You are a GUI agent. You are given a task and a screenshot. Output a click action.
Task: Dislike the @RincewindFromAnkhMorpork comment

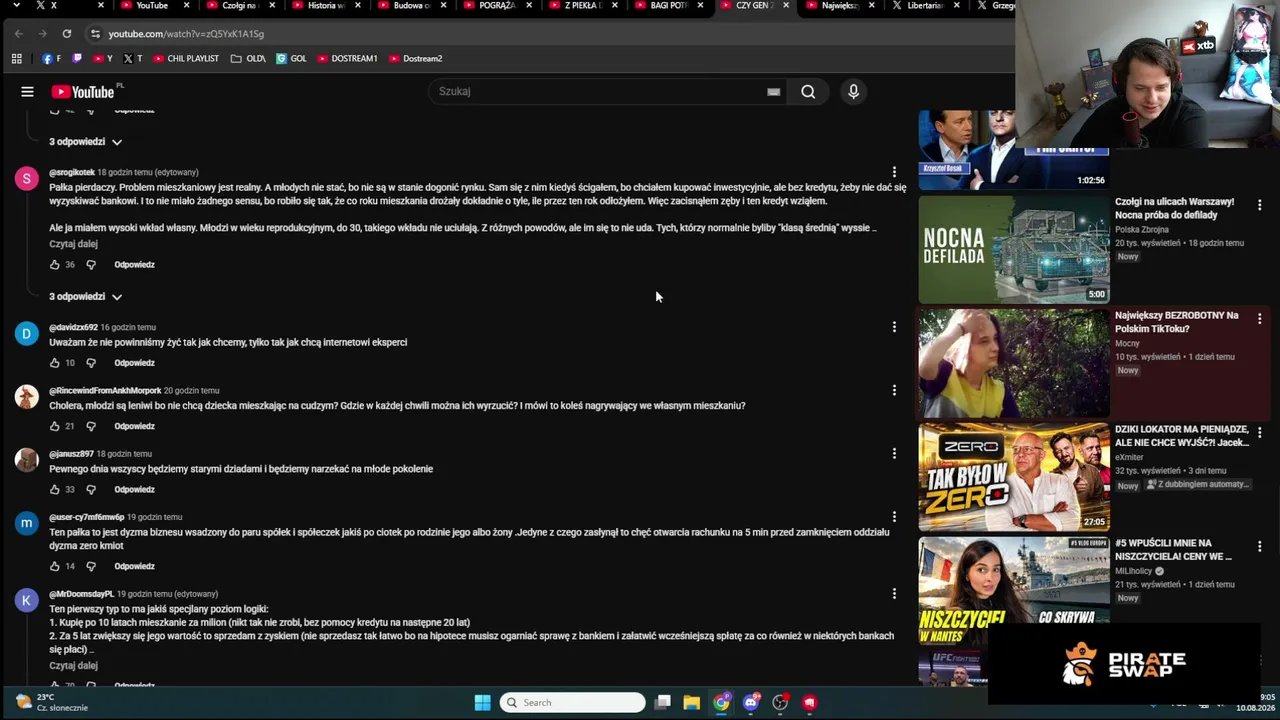click(x=91, y=426)
